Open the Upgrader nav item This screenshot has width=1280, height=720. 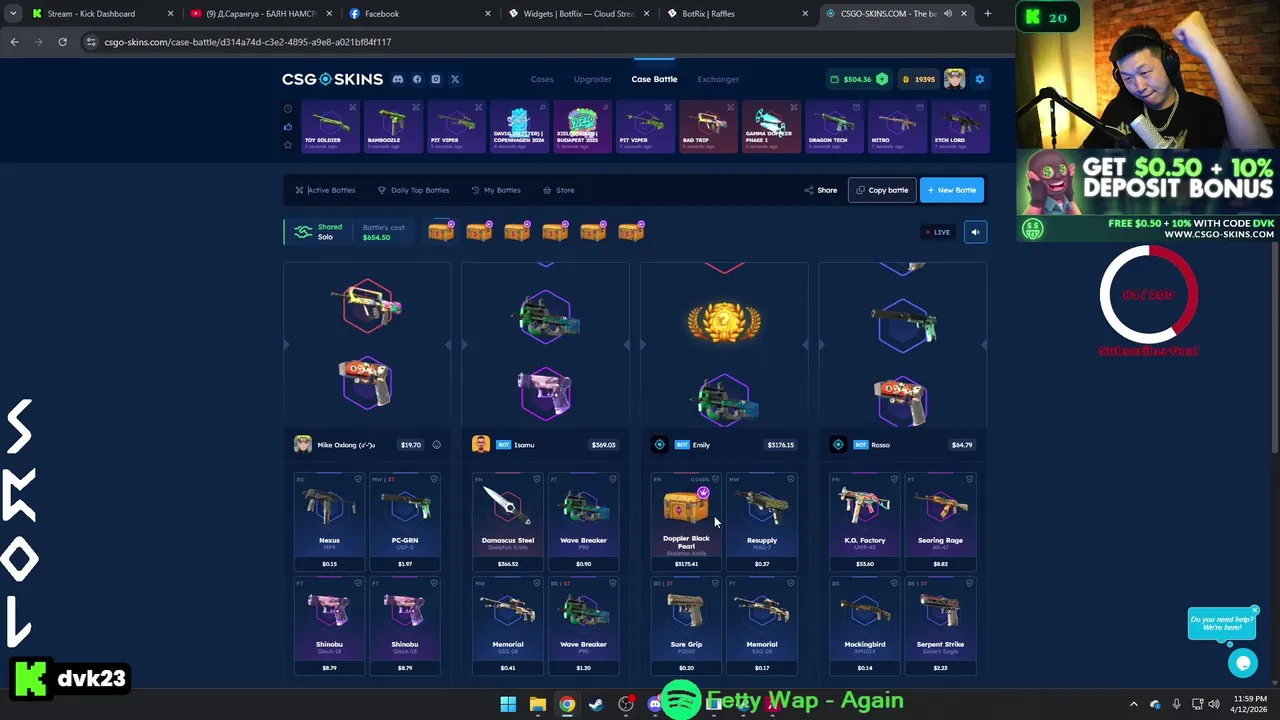592,79
